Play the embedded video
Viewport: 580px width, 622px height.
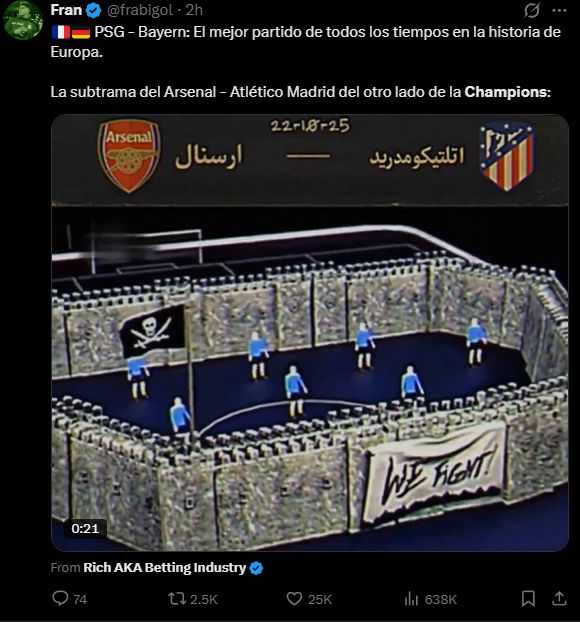point(310,333)
